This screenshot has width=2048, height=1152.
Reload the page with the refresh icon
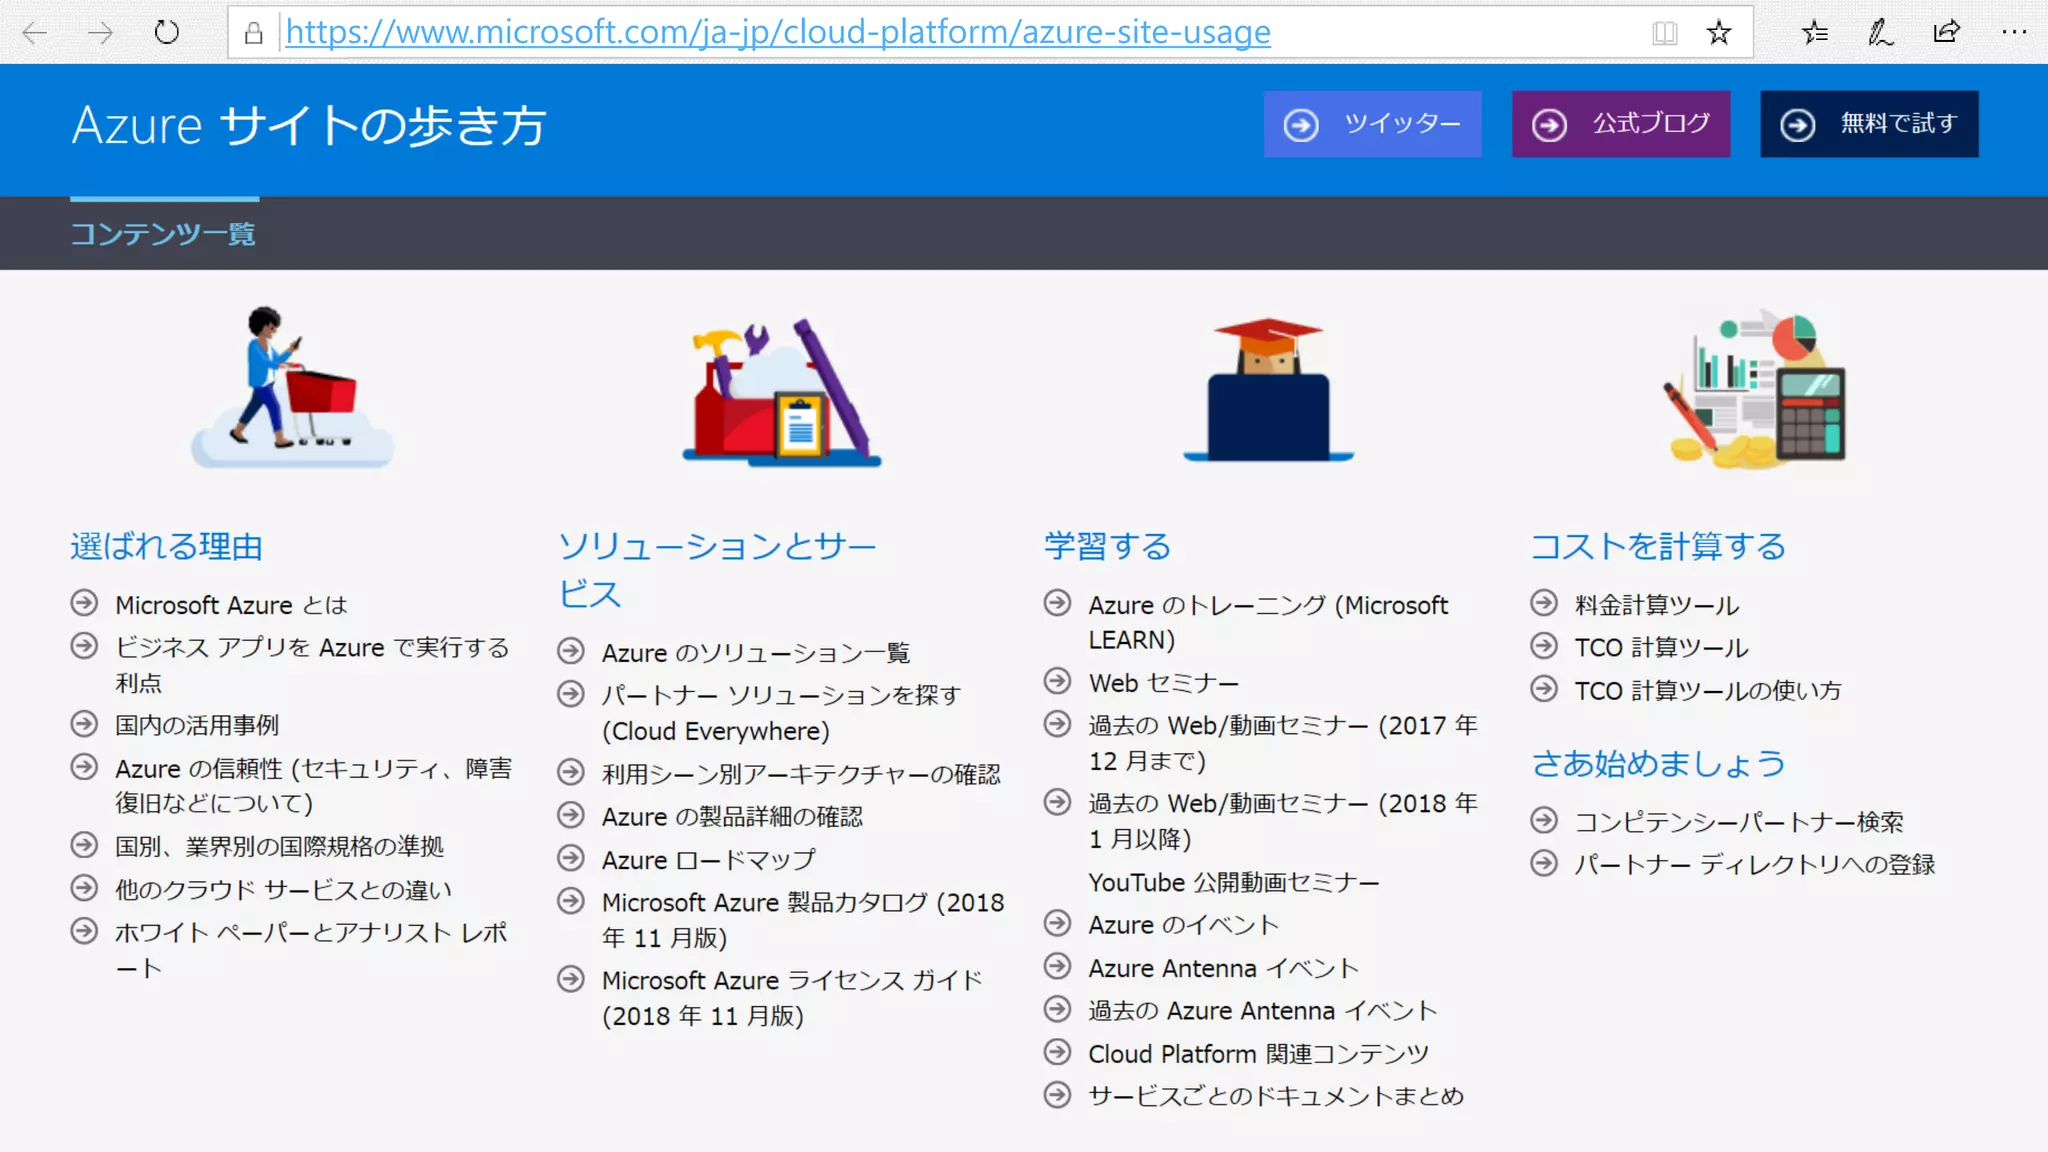point(167,33)
